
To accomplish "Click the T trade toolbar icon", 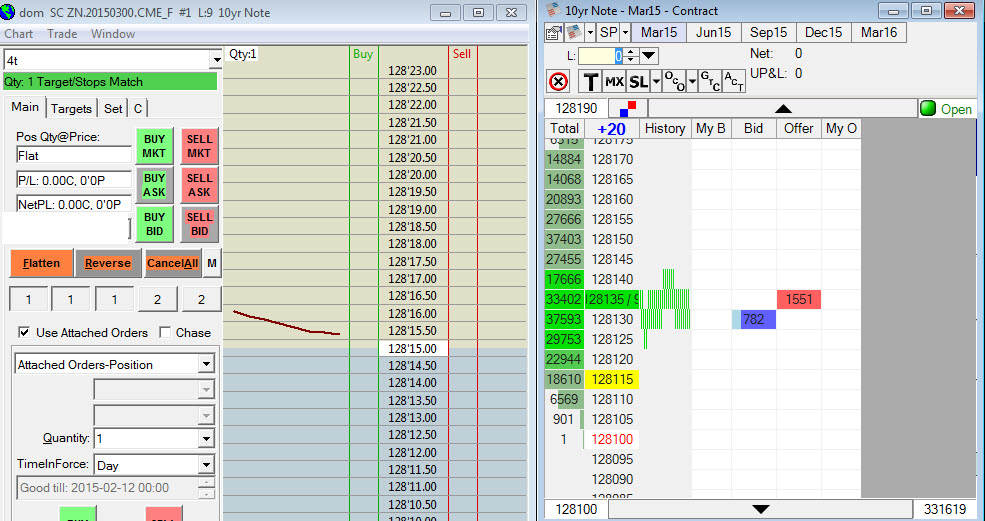I will [x=590, y=82].
